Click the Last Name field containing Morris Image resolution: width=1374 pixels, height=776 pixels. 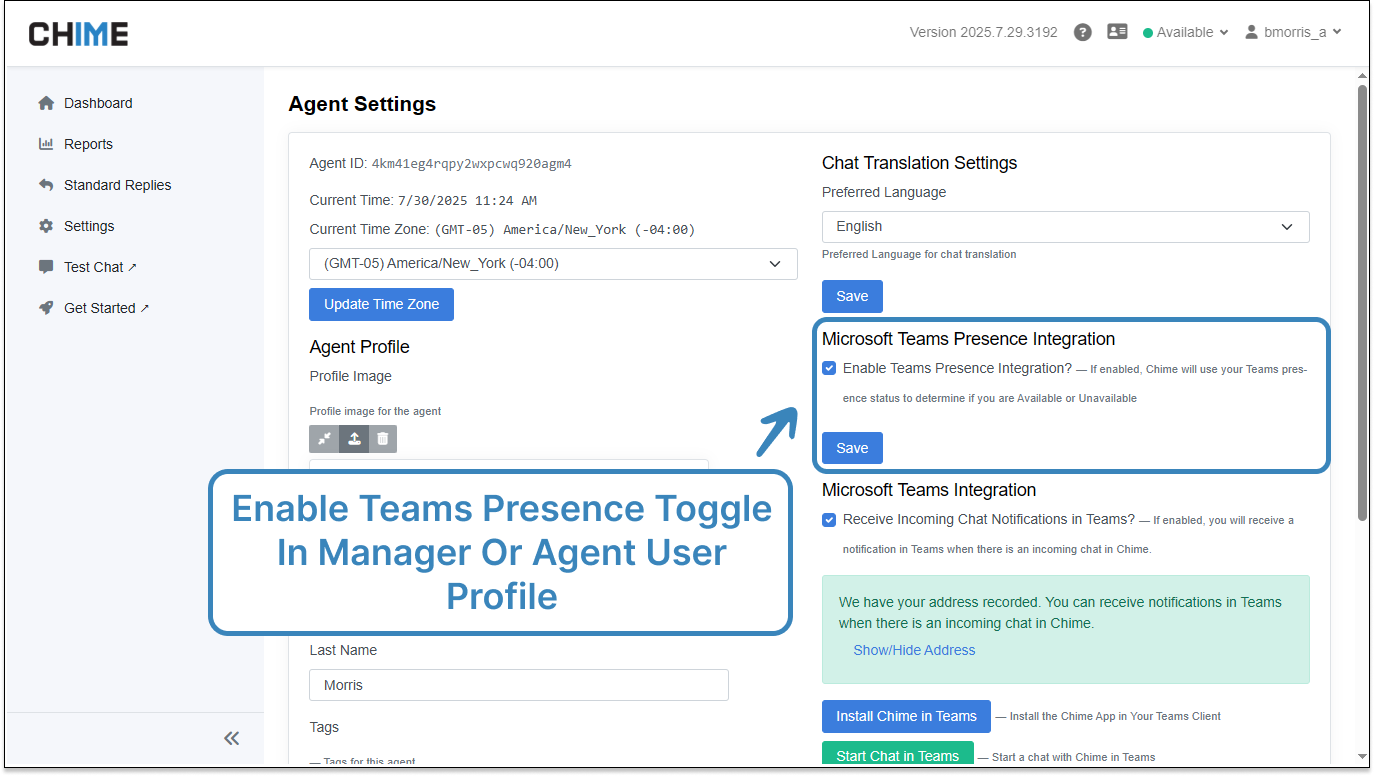519,685
